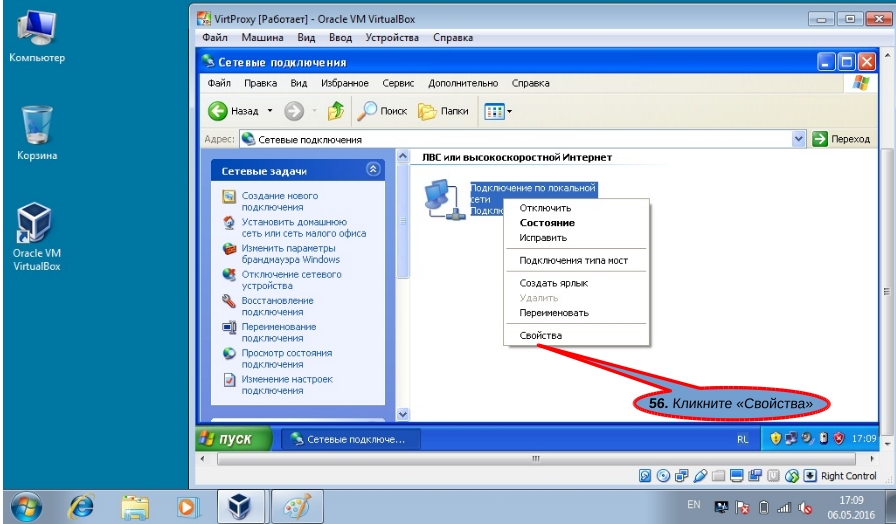Open Oracle VM VirtualBox desktop shortcut
The width and height of the screenshot is (896, 524).
coord(37,236)
